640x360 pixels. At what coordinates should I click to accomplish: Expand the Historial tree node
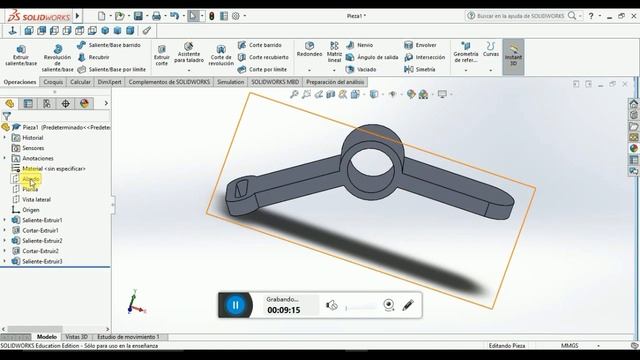coord(4,138)
